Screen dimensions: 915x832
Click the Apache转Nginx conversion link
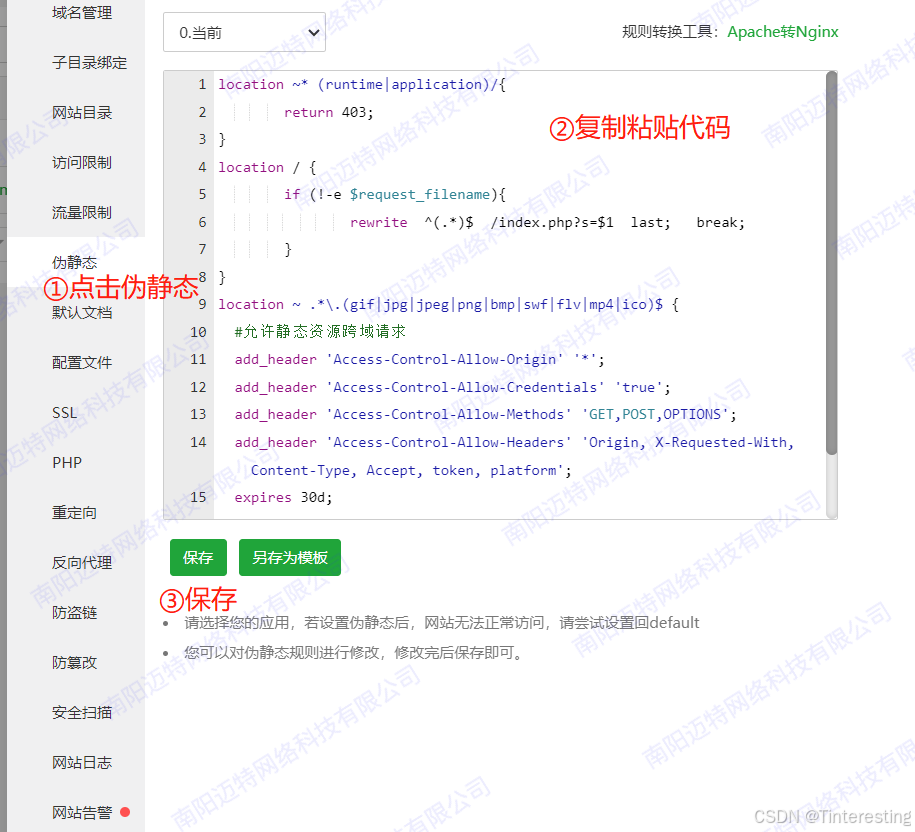[x=782, y=32]
